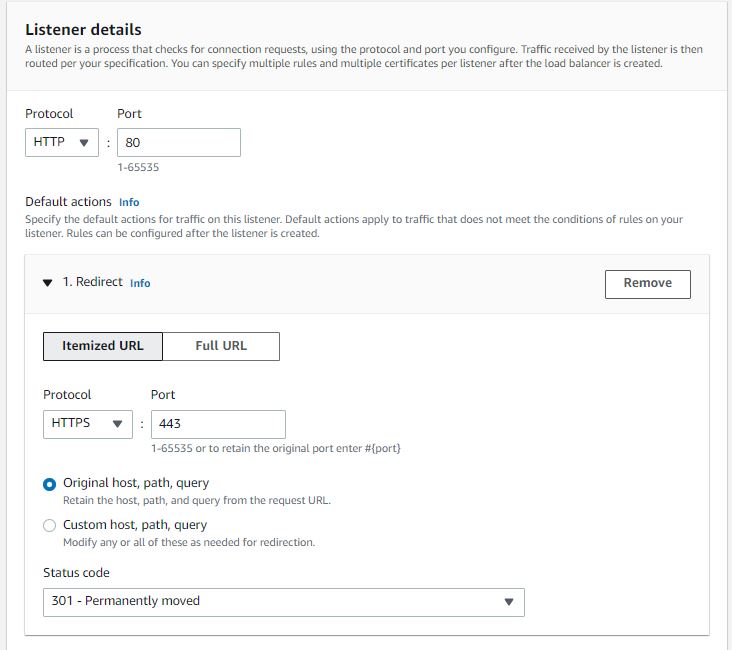732x650 pixels.
Task: Select Original host, path, query radio option
Action: (x=49, y=484)
